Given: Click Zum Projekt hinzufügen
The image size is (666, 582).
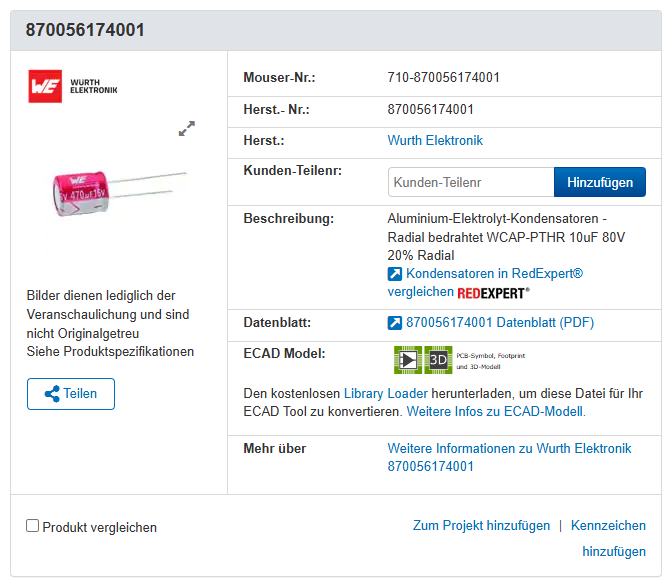Looking at the screenshot, I should [481, 525].
